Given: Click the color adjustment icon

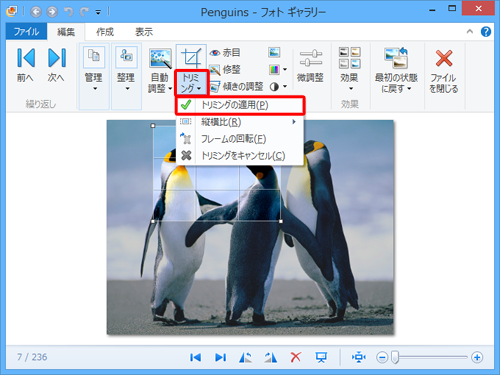Looking at the screenshot, I should click(x=274, y=70).
